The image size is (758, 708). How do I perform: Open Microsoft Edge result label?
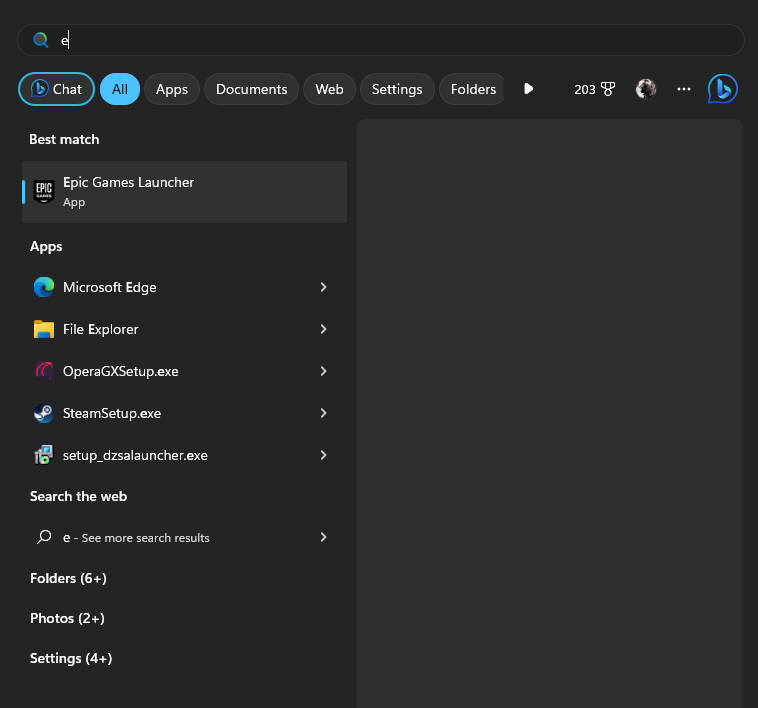(110, 287)
